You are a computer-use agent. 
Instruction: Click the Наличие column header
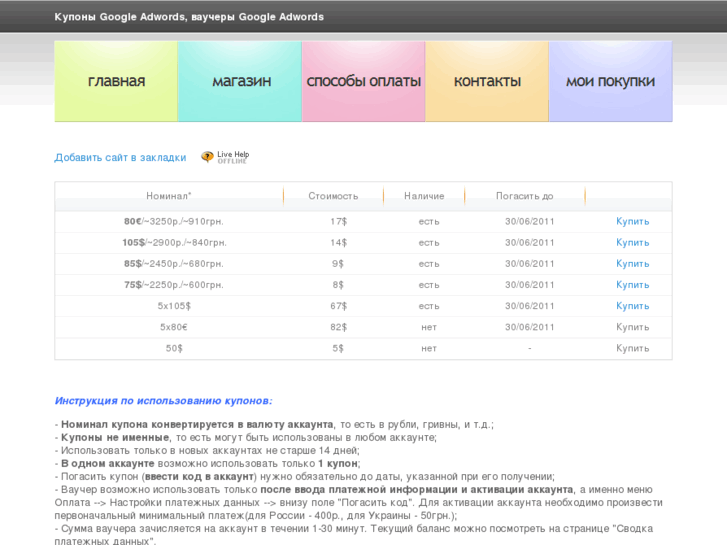click(424, 196)
